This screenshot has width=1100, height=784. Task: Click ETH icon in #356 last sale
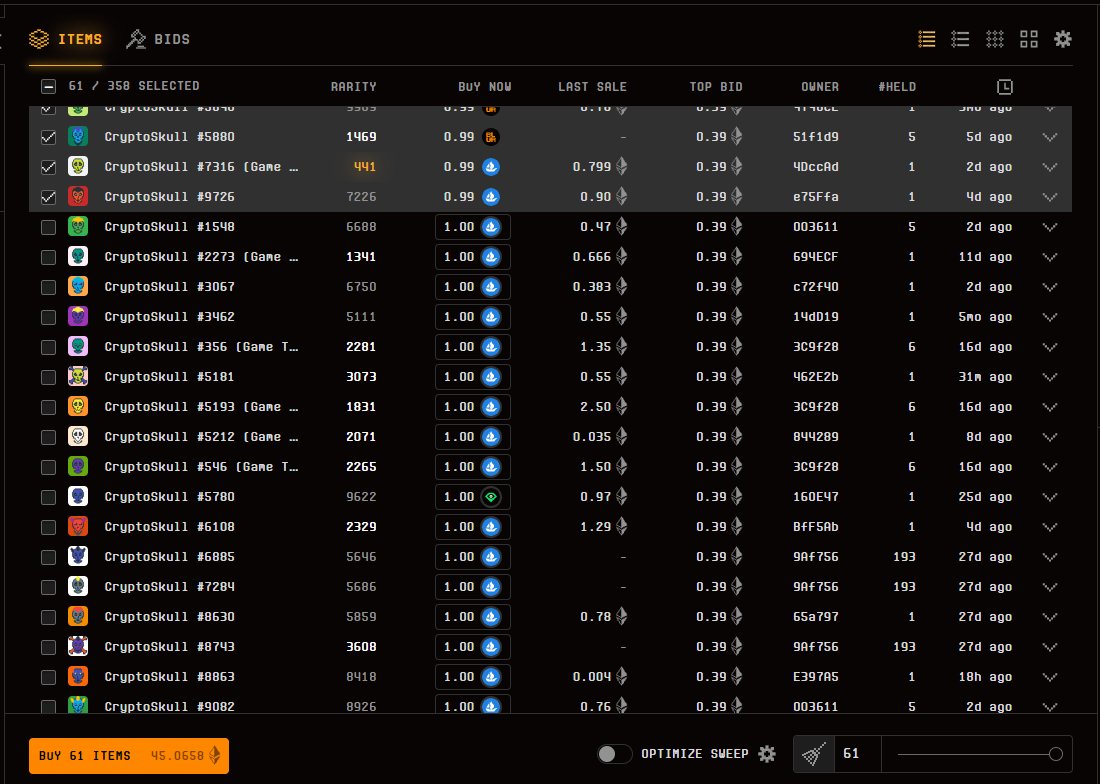622,346
